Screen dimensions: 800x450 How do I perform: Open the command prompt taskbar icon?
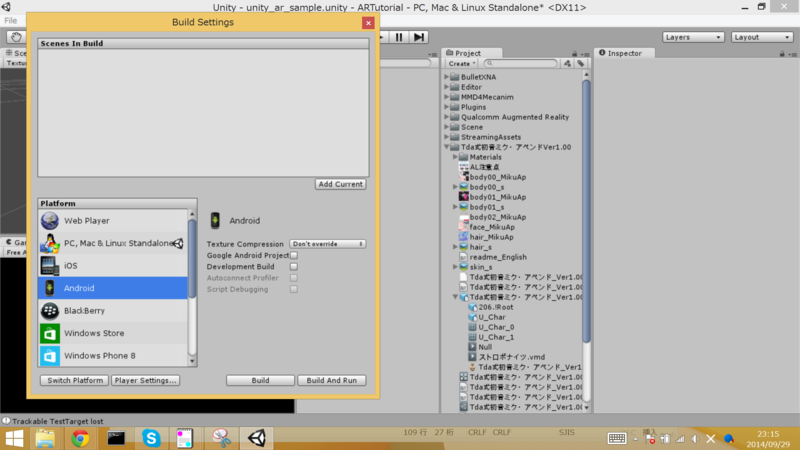pyautogui.click(x=116, y=438)
